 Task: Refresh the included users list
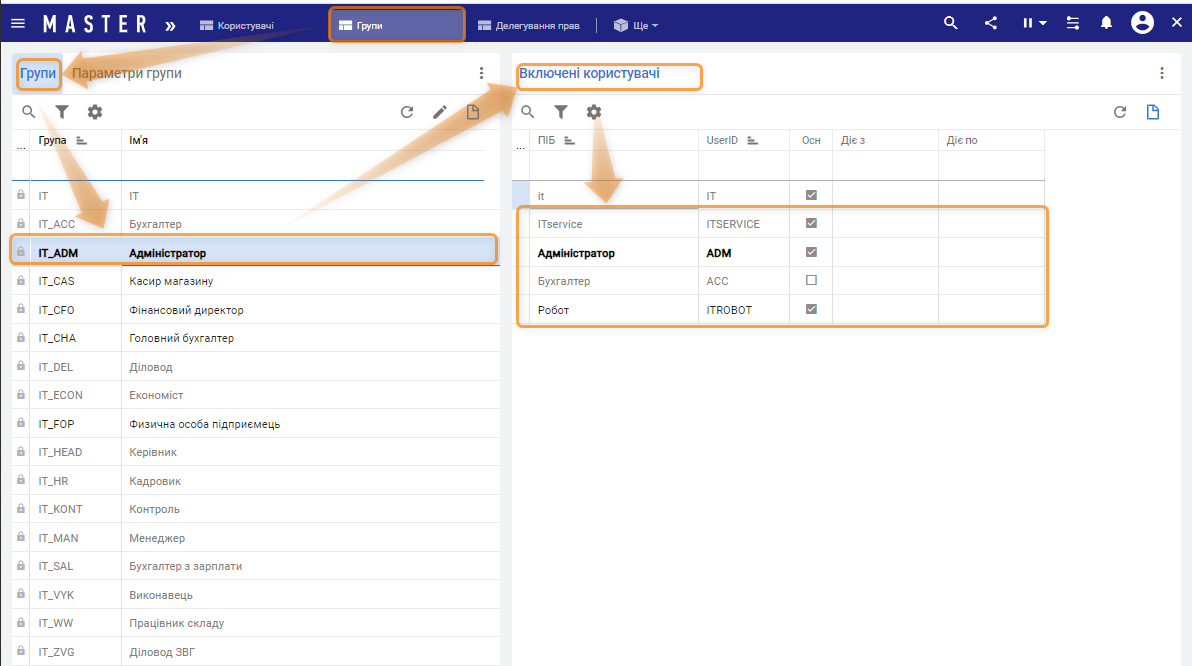pos(1120,112)
